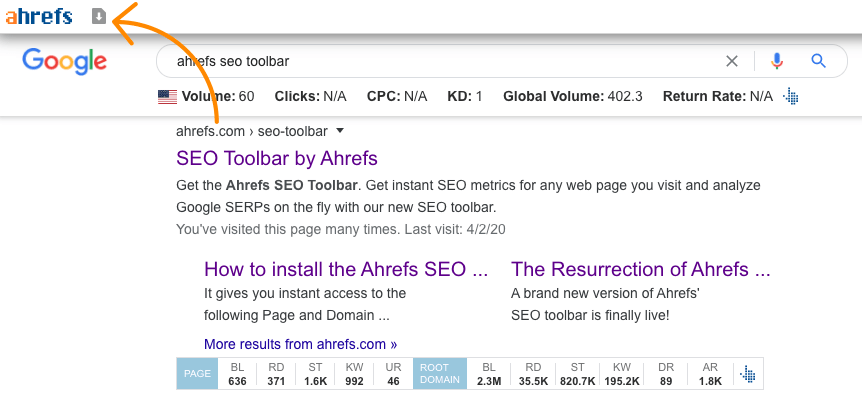Click the Ahrefs logo in toolbar

(x=39, y=16)
